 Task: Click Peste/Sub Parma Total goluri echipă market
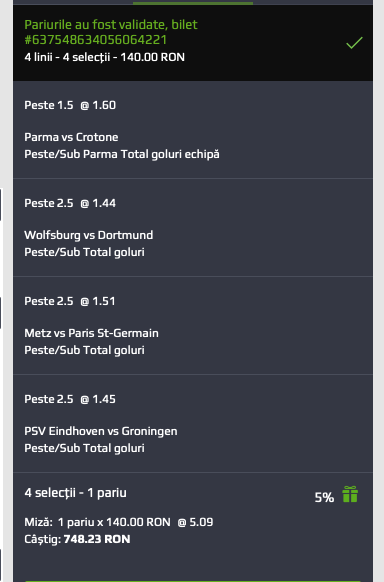(x=122, y=154)
